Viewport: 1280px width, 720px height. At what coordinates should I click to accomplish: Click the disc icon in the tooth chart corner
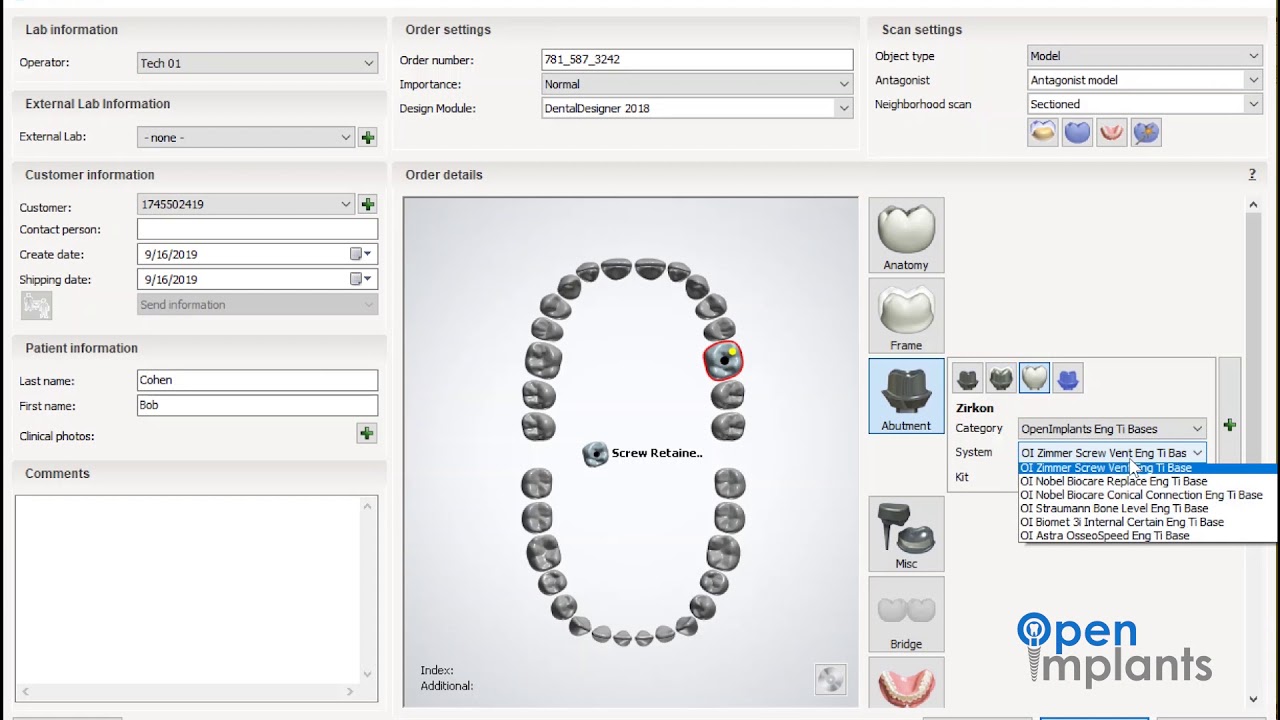coord(830,679)
